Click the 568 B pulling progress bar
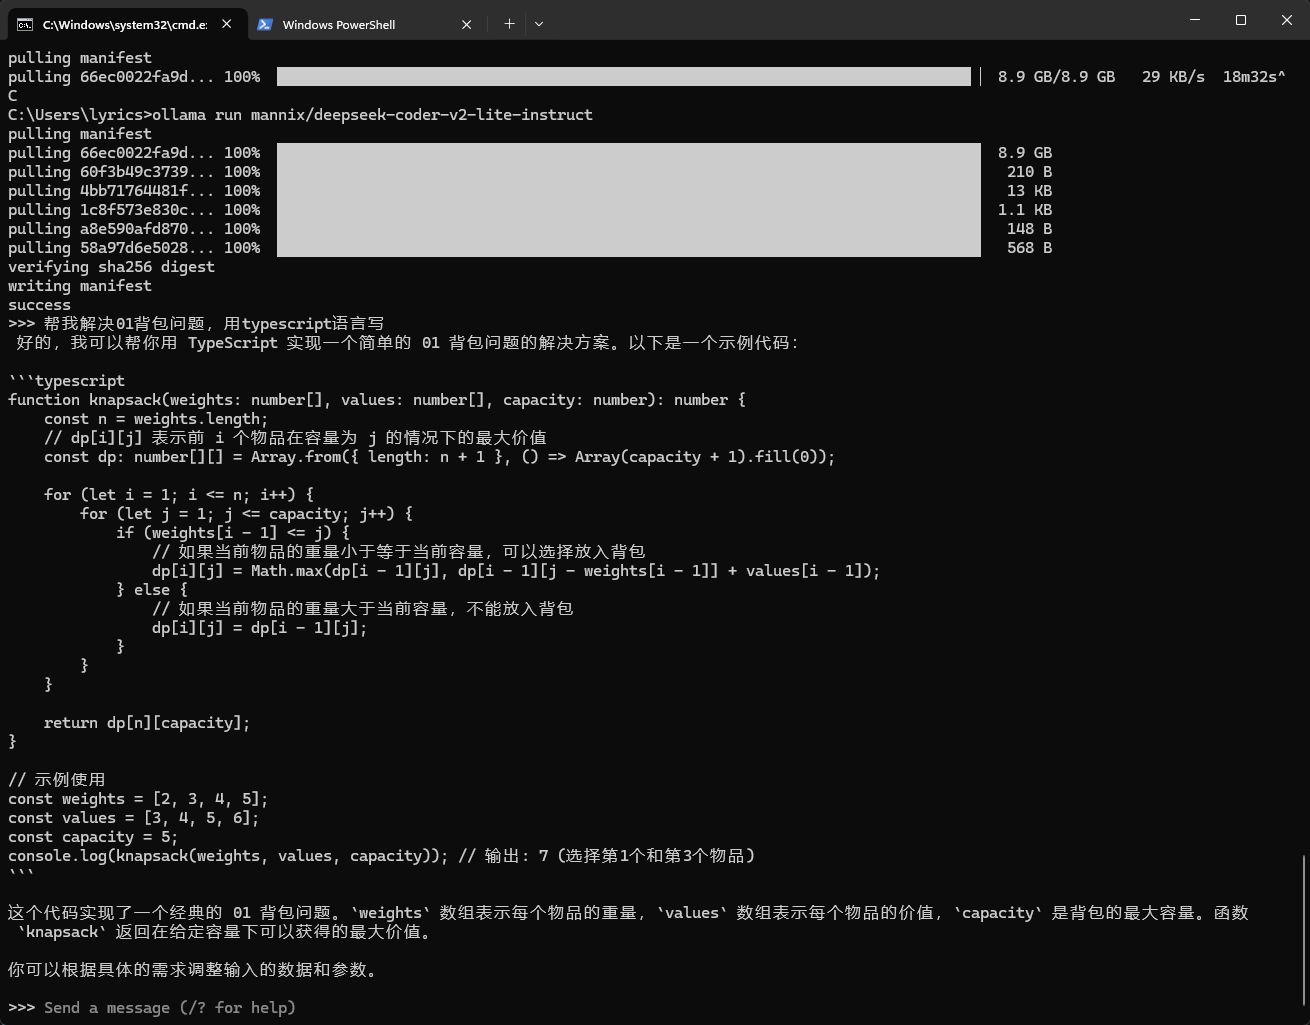This screenshot has height=1025, width=1310. (628, 248)
